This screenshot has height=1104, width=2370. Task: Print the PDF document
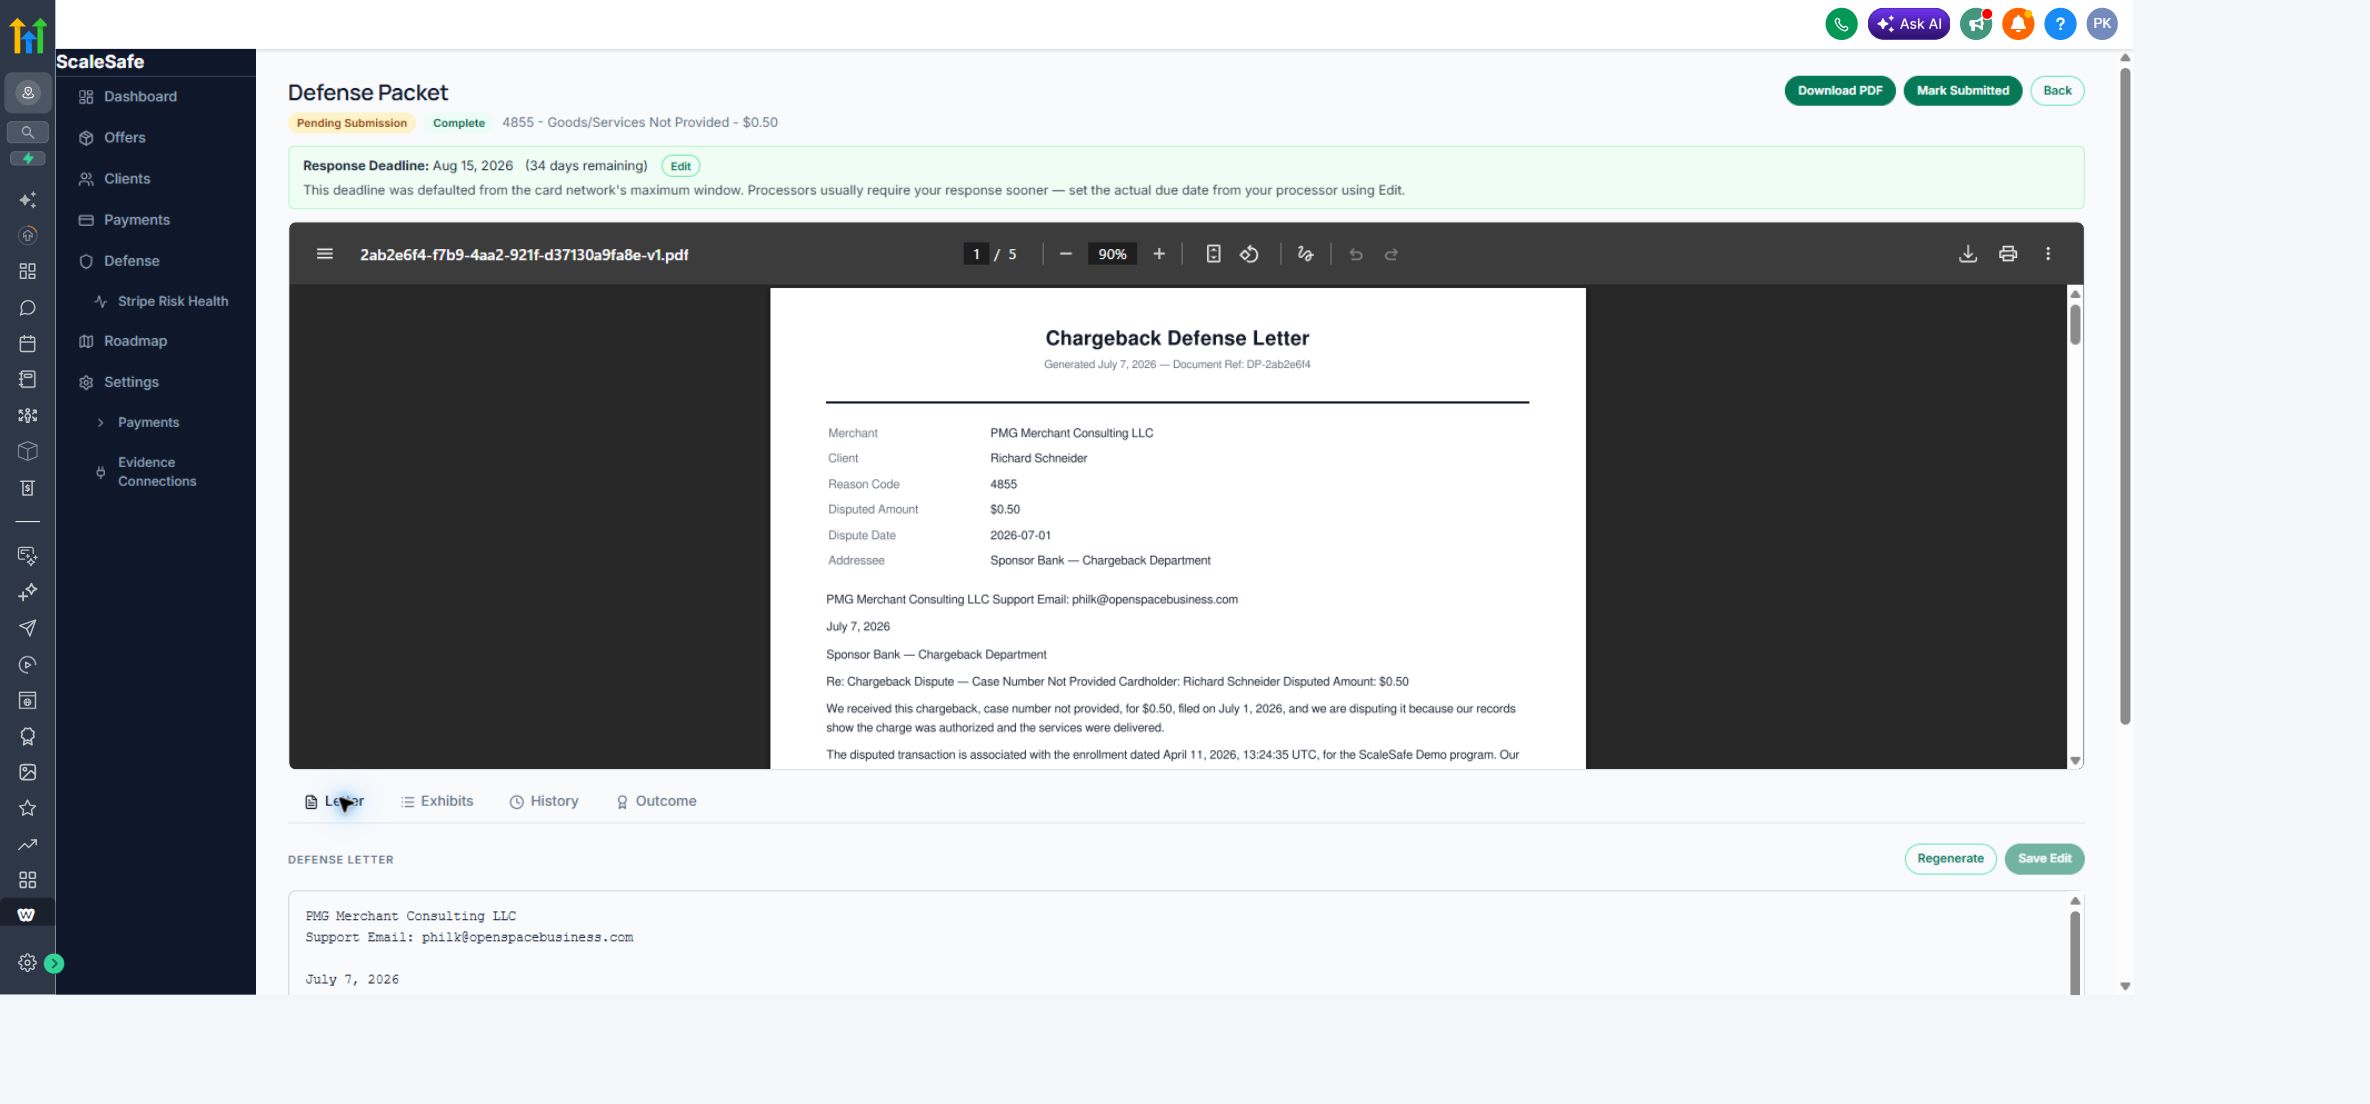(x=2008, y=254)
